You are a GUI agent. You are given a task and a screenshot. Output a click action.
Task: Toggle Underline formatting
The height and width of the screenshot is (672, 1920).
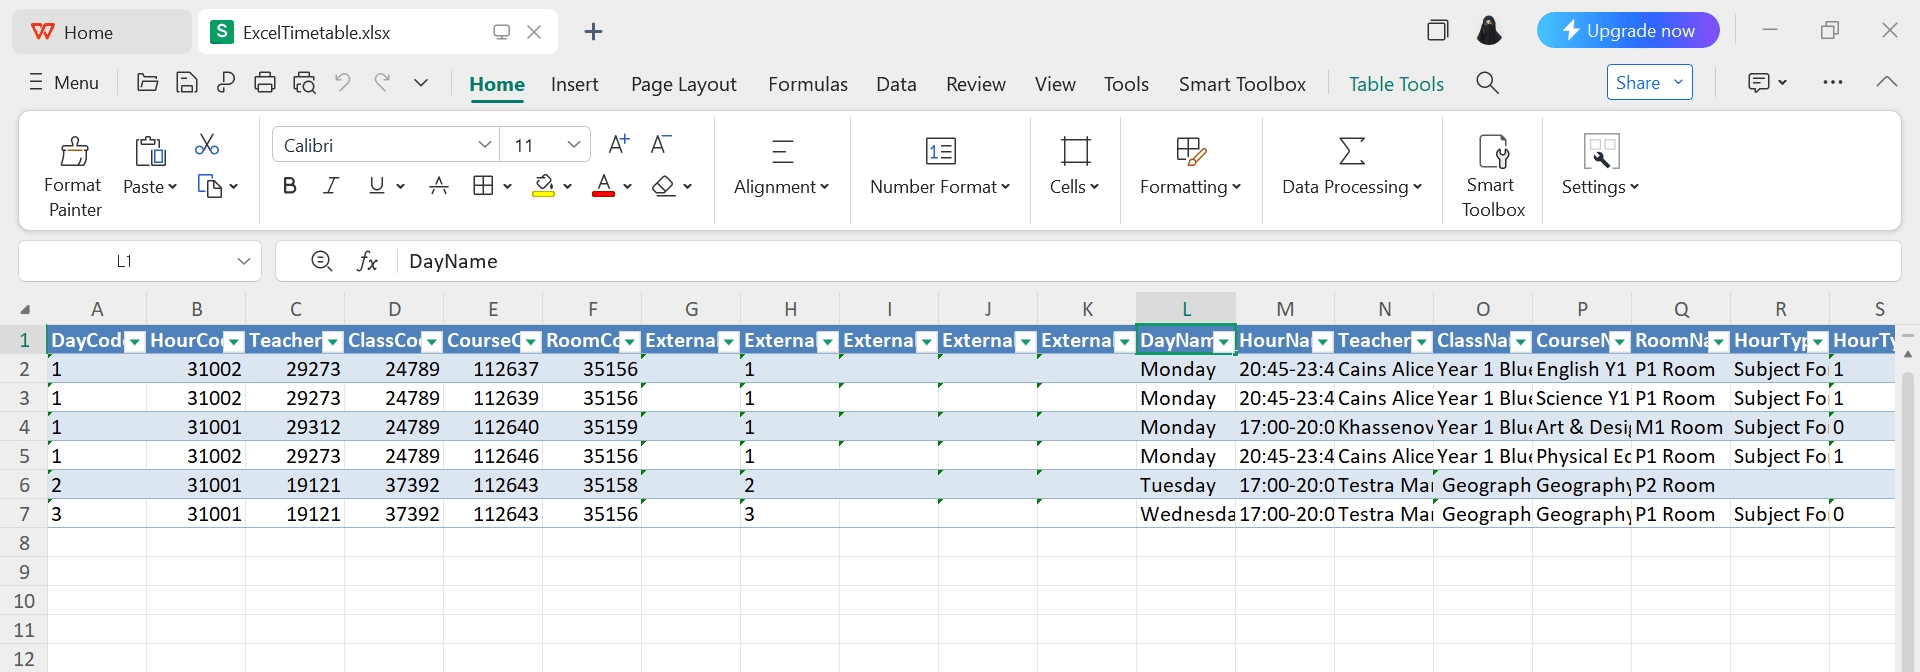click(376, 186)
